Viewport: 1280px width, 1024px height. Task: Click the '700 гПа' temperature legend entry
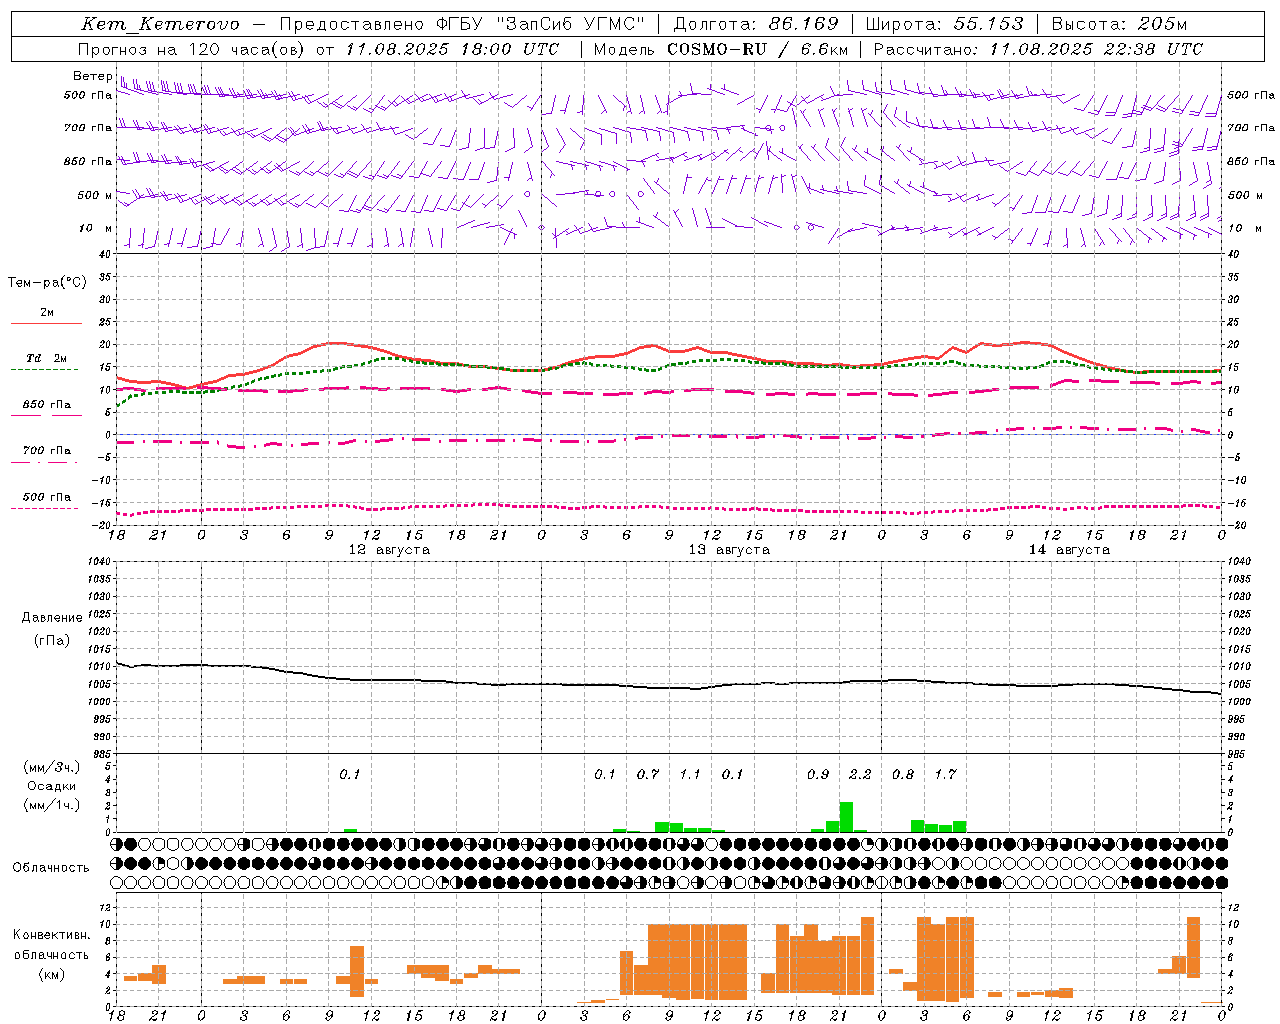point(46,451)
